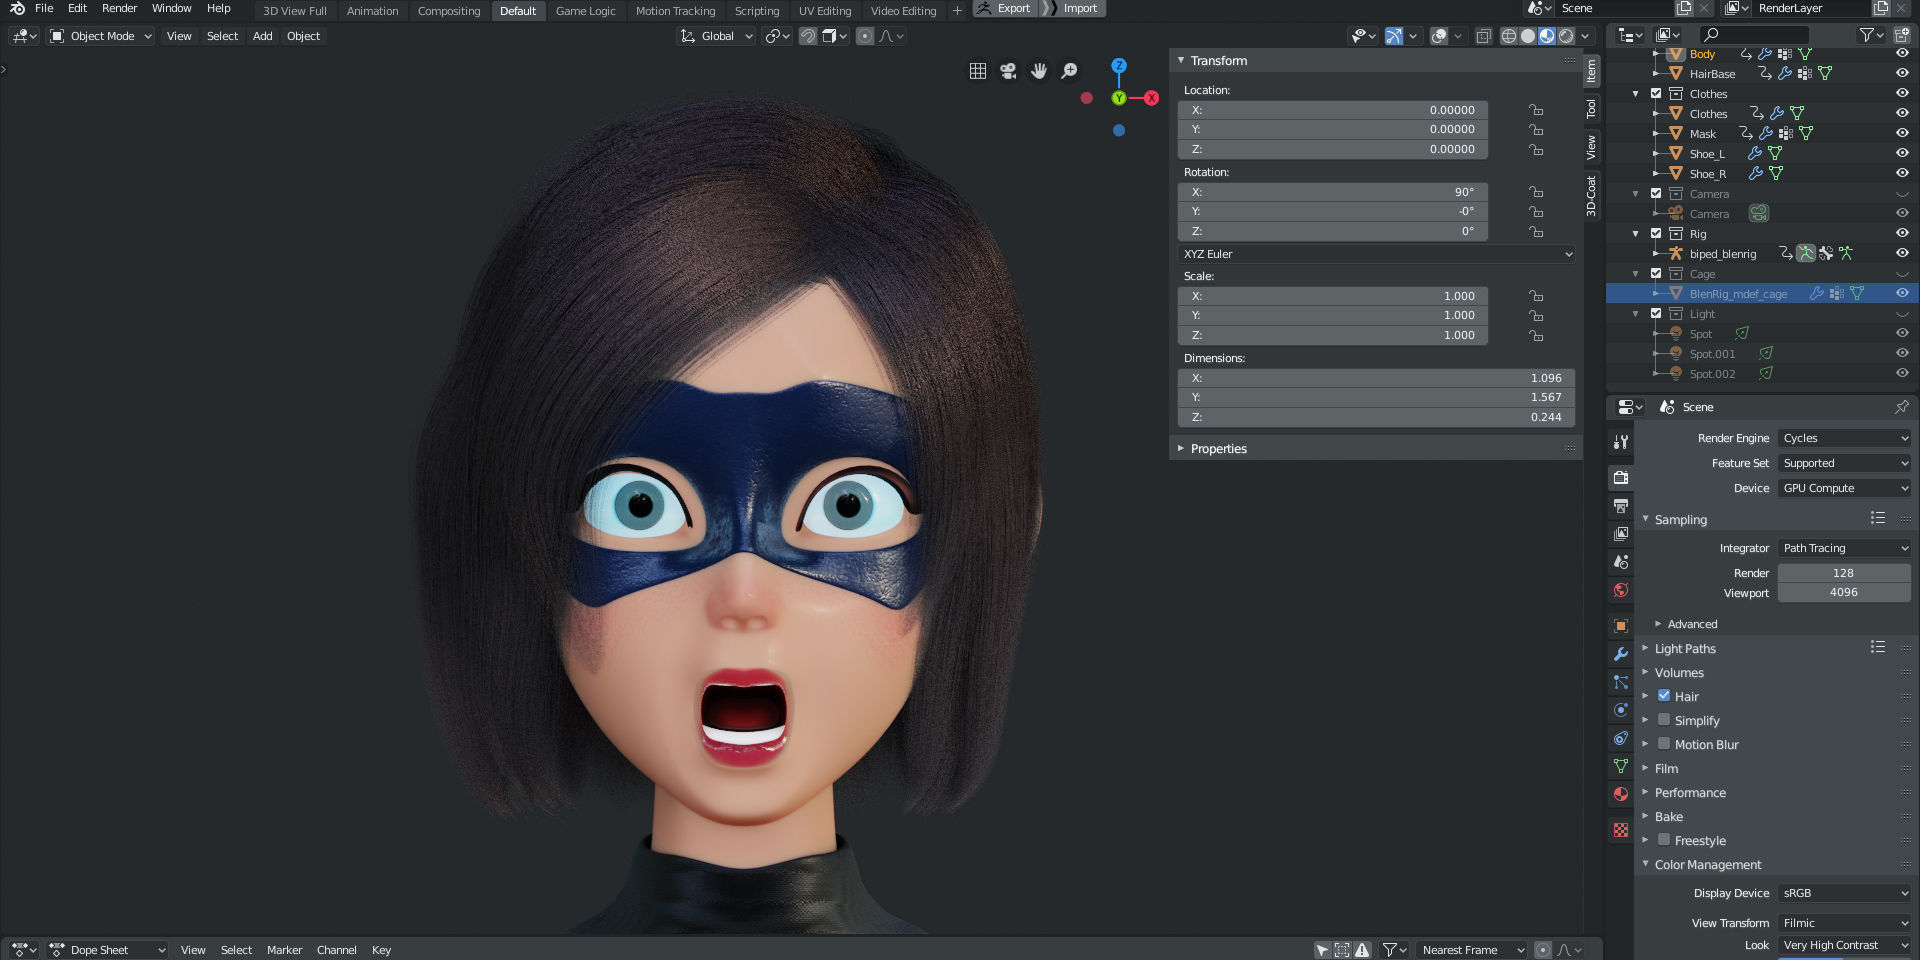
Task: Uncheck the Hair checkbox
Action: [x=1664, y=695]
